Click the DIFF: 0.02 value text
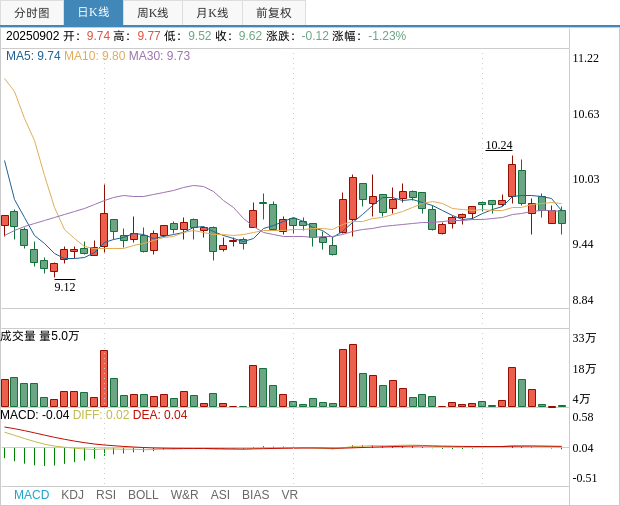 (101, 415)
